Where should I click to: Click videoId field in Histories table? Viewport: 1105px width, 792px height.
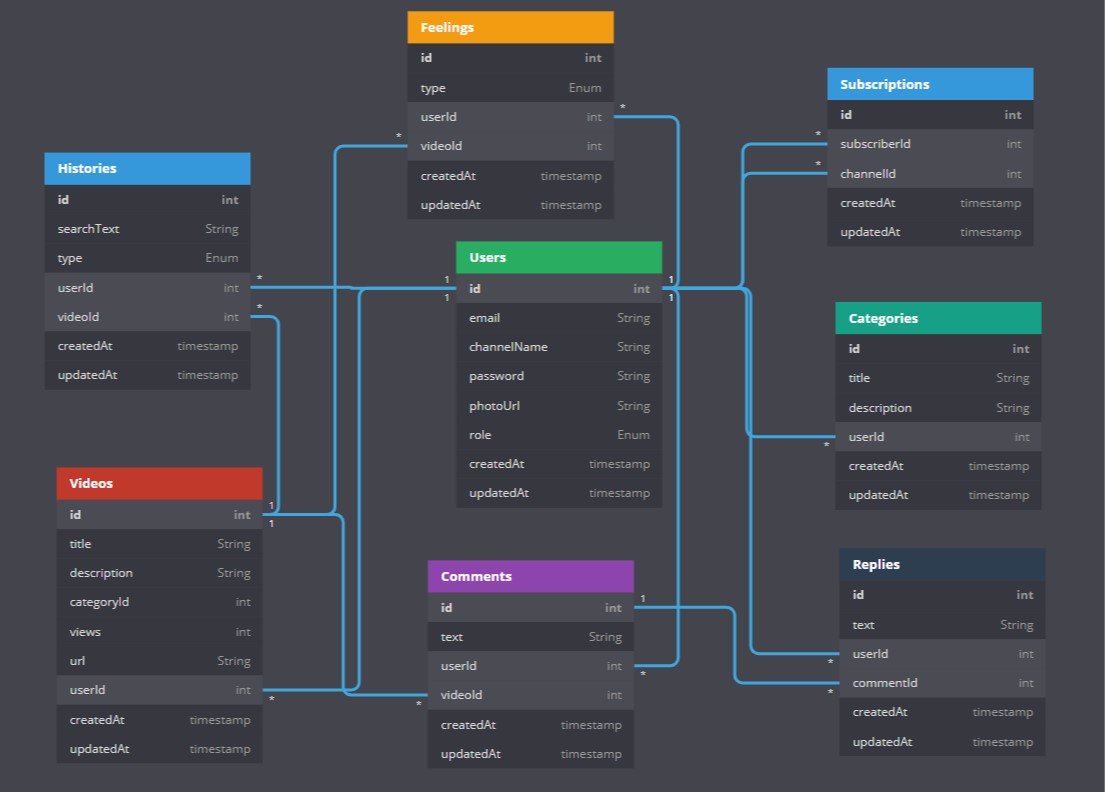147,317
